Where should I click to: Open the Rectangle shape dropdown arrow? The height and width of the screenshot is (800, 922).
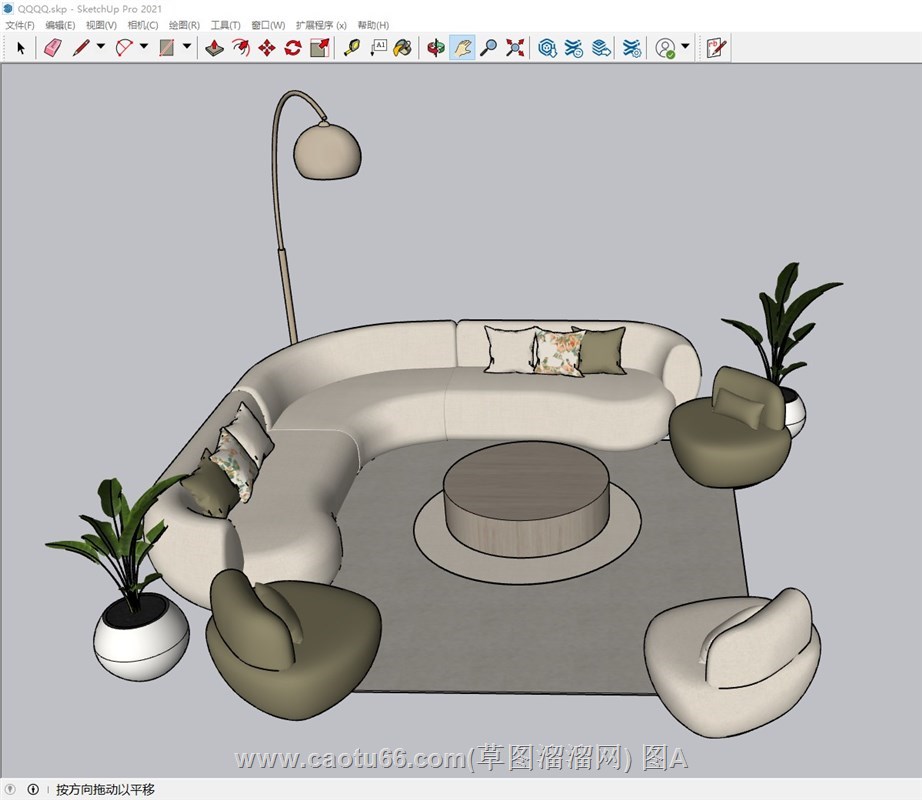tap(187, 47)
